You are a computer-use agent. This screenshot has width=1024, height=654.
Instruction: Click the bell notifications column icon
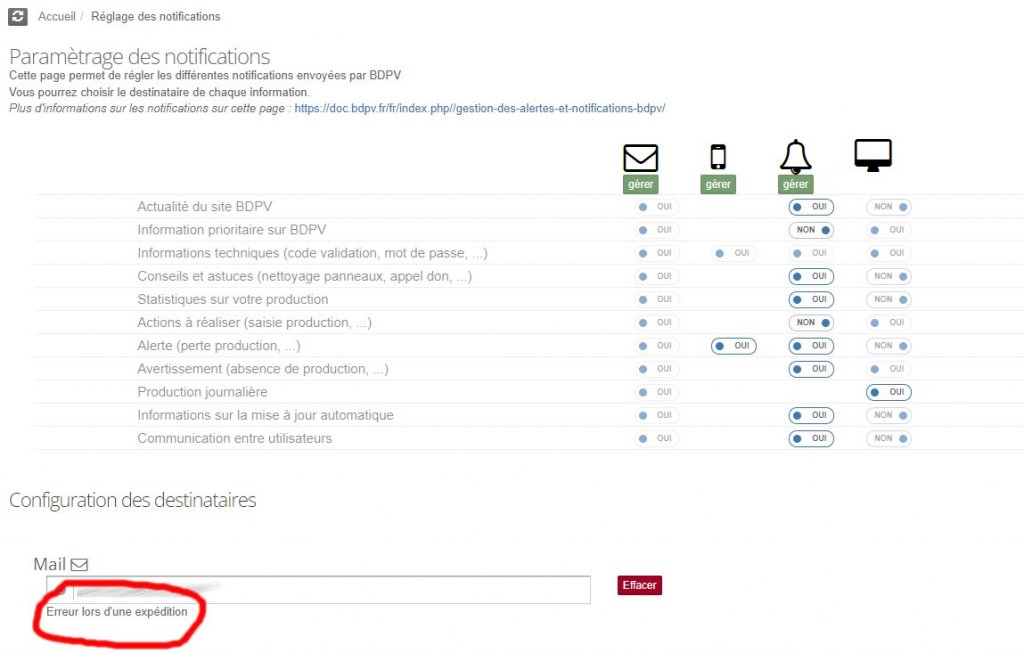coord(794,157)
